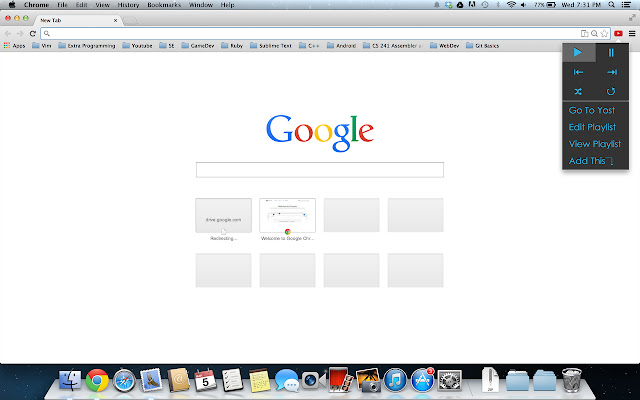
Task: Open Notification Center list icon
Action: [626, 5]
